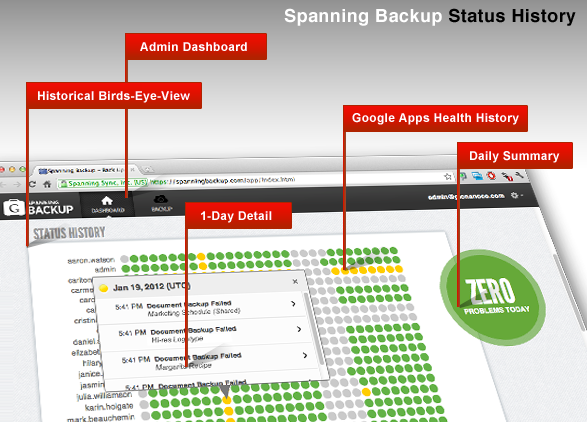Image resolution: width=587 pixels, height=422 pixels.
Task: Select user aaron.watson in status list
Action: (x=91, y=260)
